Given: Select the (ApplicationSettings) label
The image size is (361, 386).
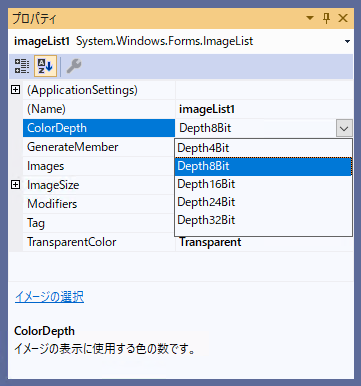Looking at the screenshot, I should click(x=82, y=90).
